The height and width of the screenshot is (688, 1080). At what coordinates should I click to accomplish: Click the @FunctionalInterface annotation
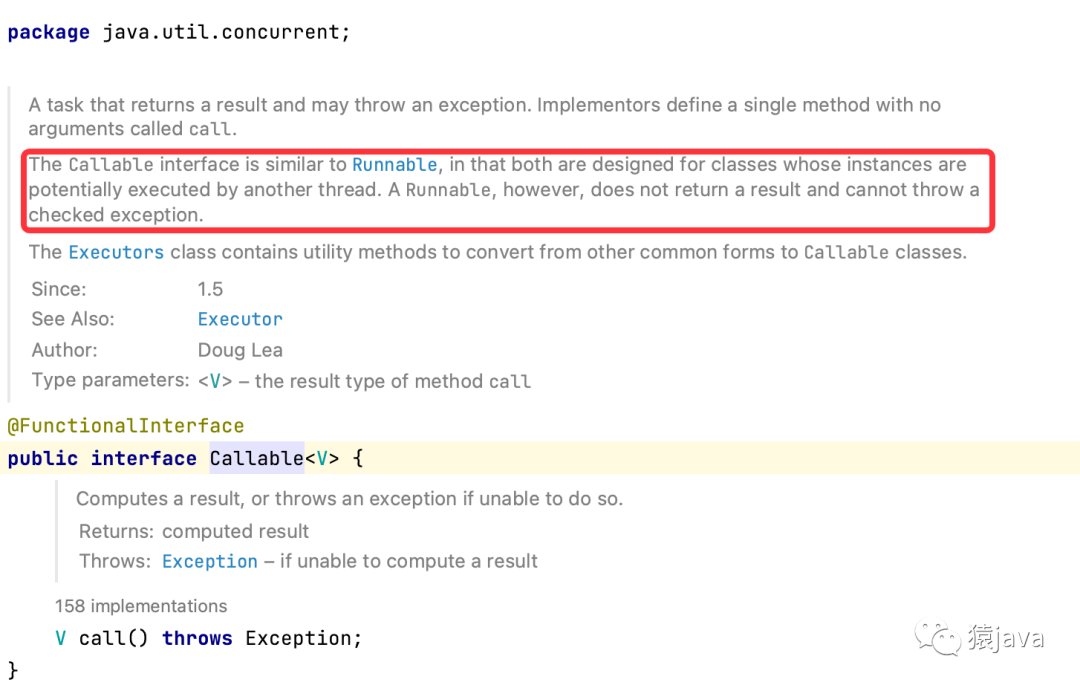pyautogui.click(x=126, y=426)
